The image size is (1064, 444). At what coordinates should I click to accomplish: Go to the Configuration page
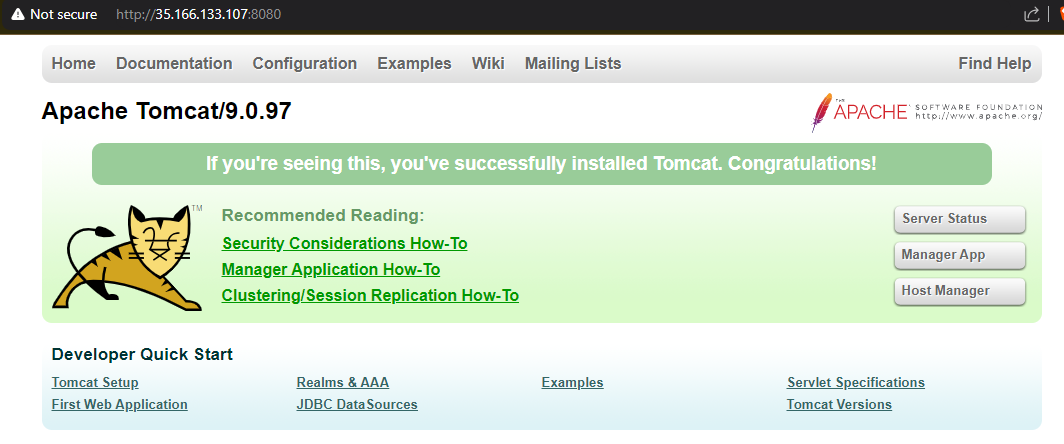304,64
